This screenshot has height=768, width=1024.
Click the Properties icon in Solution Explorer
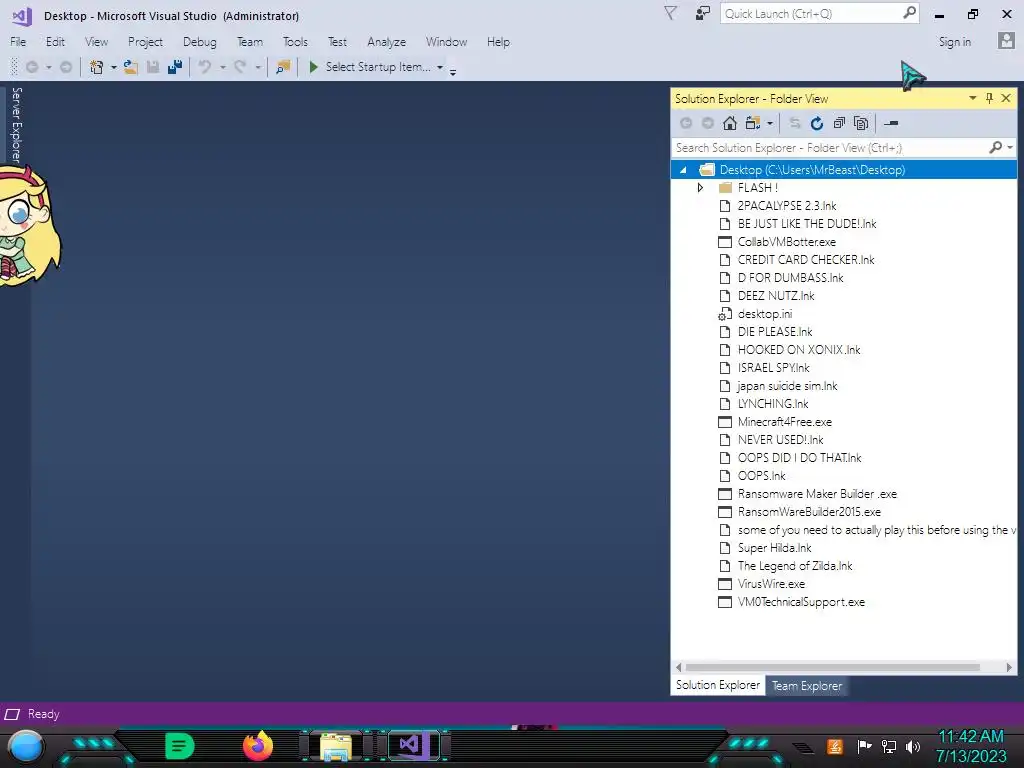(x=891, y=123)
